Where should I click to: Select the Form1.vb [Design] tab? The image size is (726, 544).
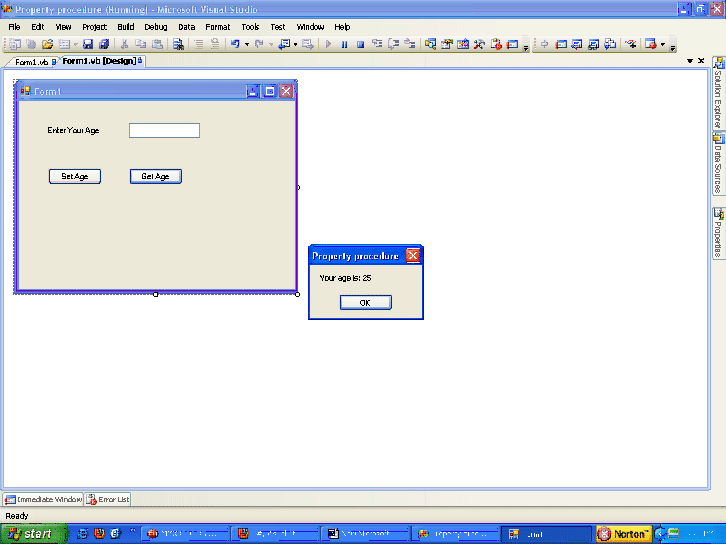(x=102, y=61)
